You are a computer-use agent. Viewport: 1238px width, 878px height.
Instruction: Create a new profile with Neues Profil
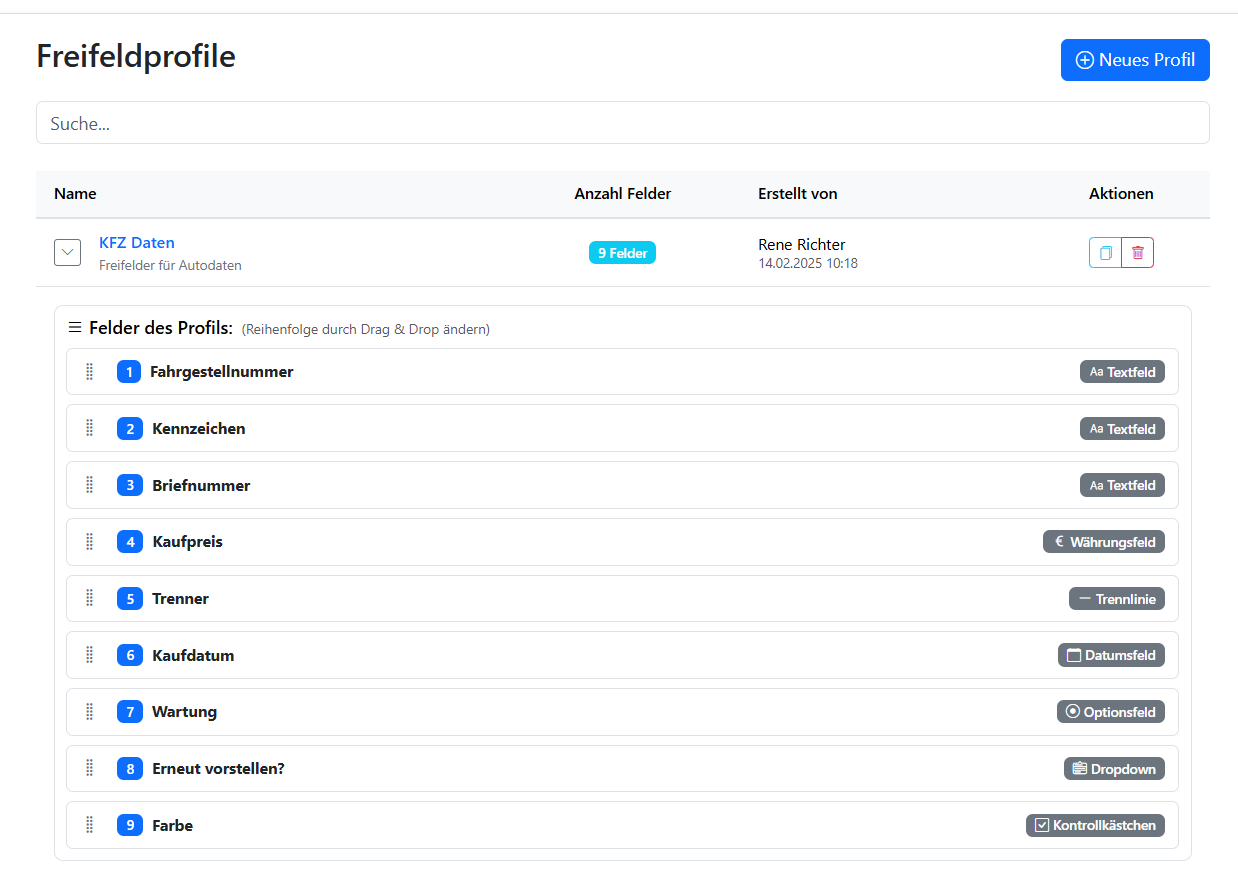(x=1134, y=60)
